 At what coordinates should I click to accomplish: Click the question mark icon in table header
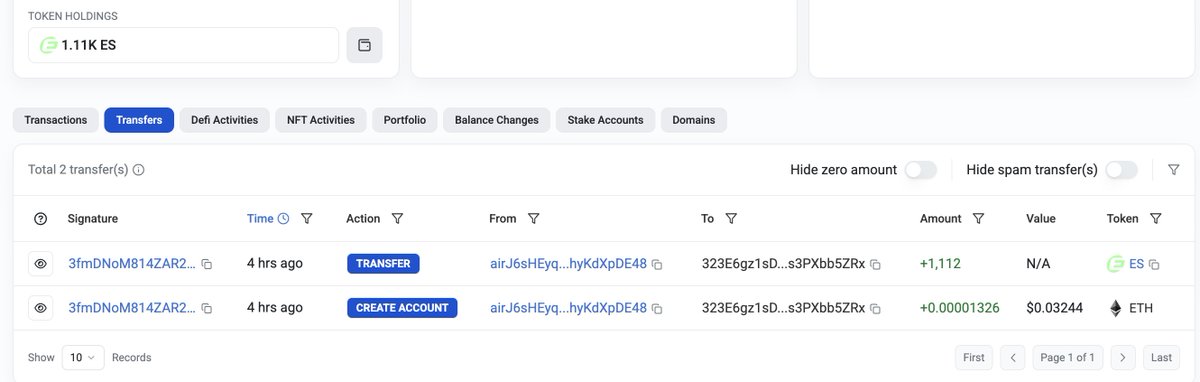pos(41,219)
